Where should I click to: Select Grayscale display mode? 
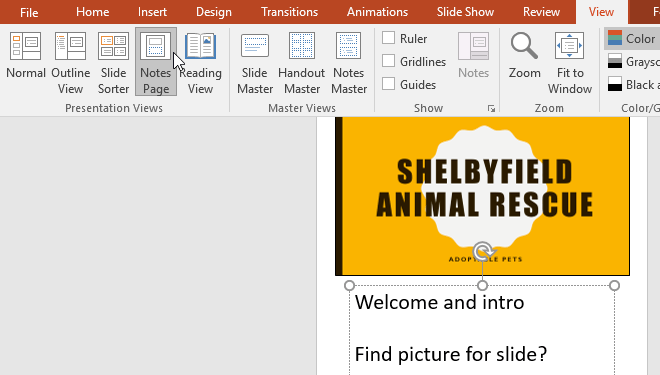tap(633, 61)
